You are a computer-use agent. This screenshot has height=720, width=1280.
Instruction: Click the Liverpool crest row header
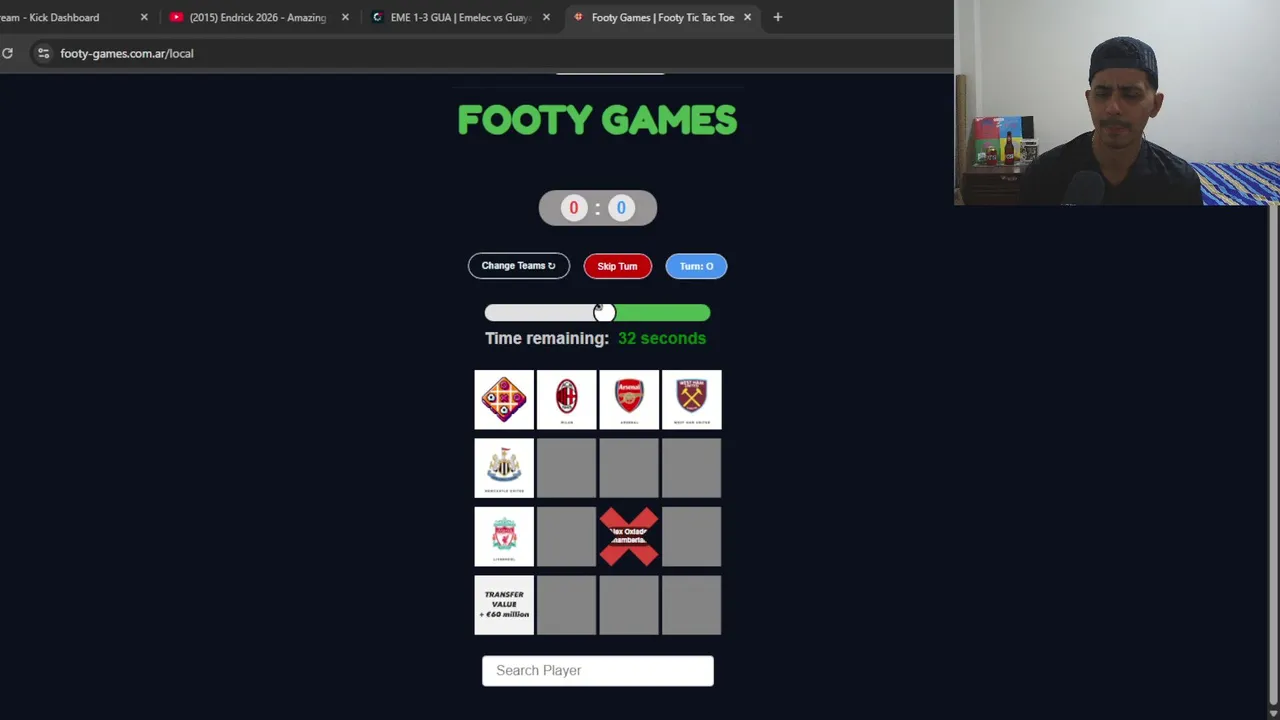point(504,536)
